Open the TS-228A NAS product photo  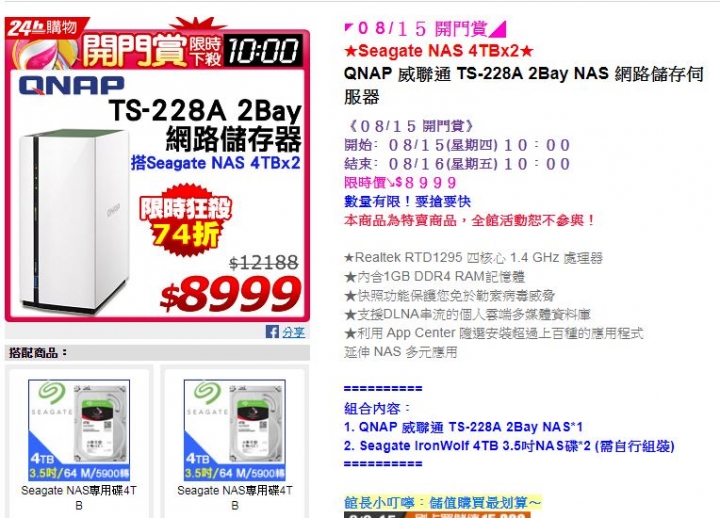coord(73,220)
